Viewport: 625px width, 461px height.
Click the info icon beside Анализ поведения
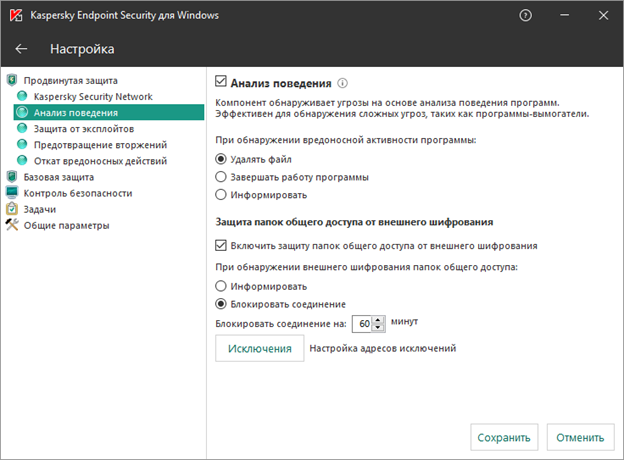[x=342, y=84]
